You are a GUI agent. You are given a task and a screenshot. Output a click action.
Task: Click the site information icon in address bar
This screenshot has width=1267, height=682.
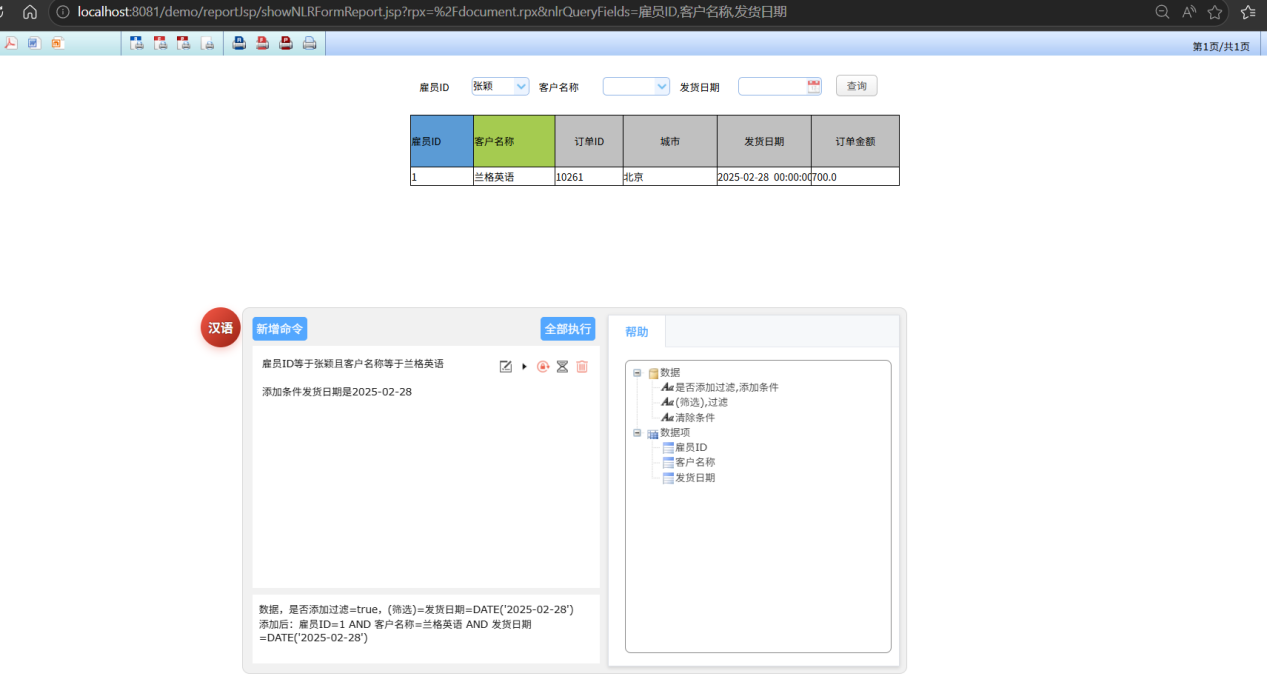(x=63, y=12)
